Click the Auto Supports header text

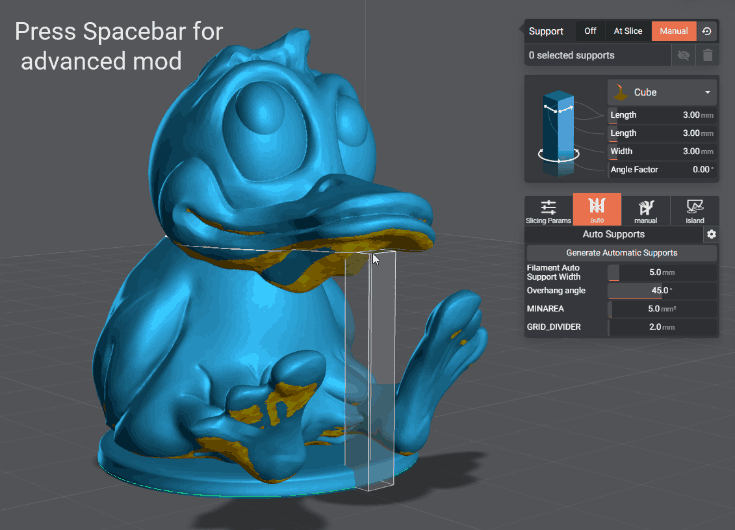pyautogui.click(x=613, y=234)
